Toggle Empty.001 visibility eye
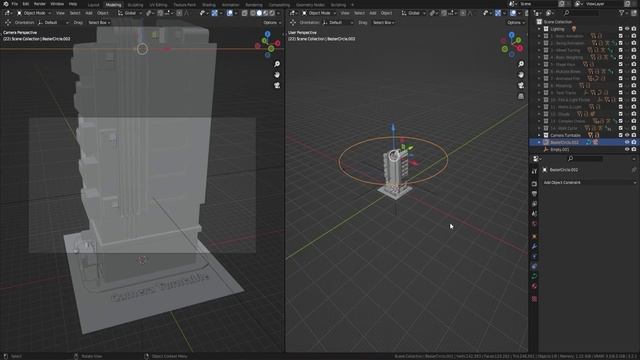640x360 pixels. pos(627,149)
